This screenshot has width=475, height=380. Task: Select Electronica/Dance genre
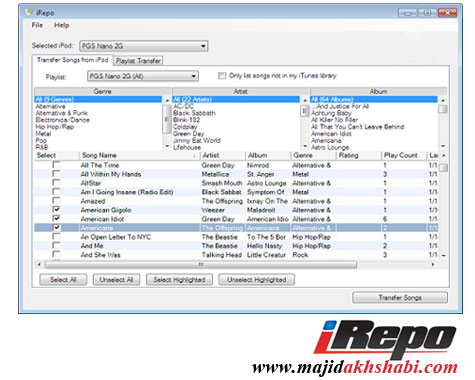[62, 120]
